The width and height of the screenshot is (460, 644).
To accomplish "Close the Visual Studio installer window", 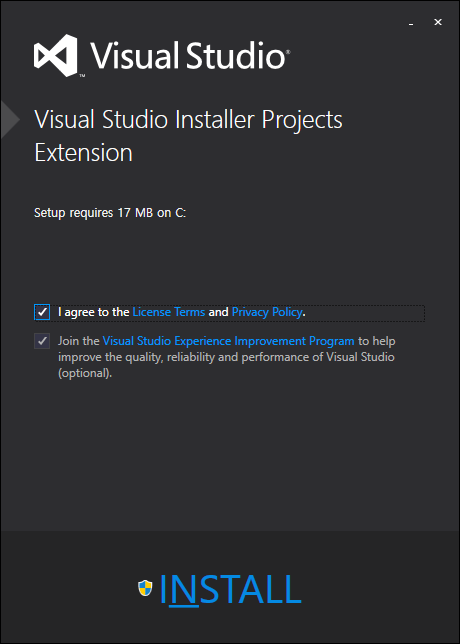I will 438,23.
